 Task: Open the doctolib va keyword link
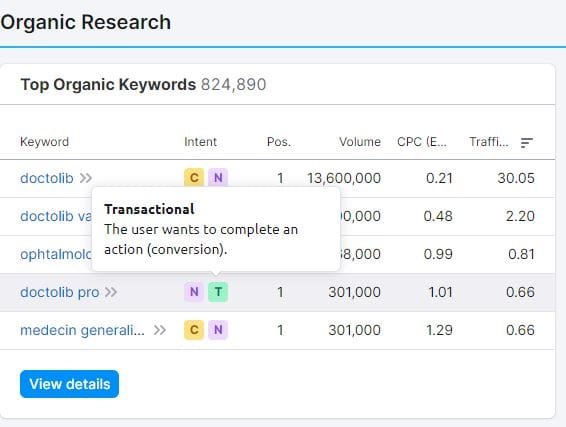[56, 216]
